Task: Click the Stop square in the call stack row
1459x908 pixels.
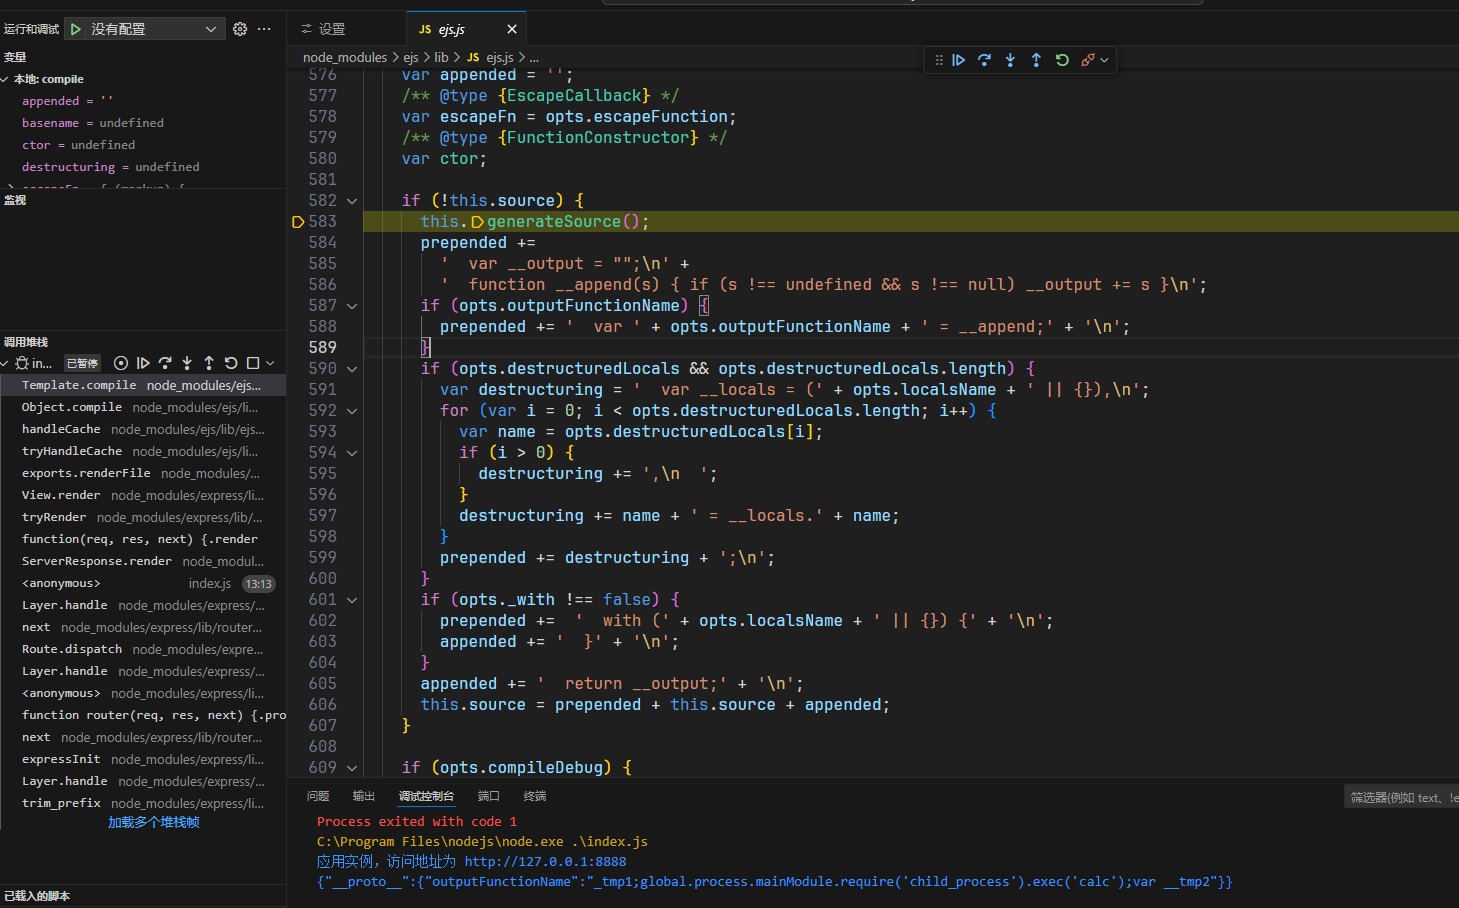Action: coord(253,363)
